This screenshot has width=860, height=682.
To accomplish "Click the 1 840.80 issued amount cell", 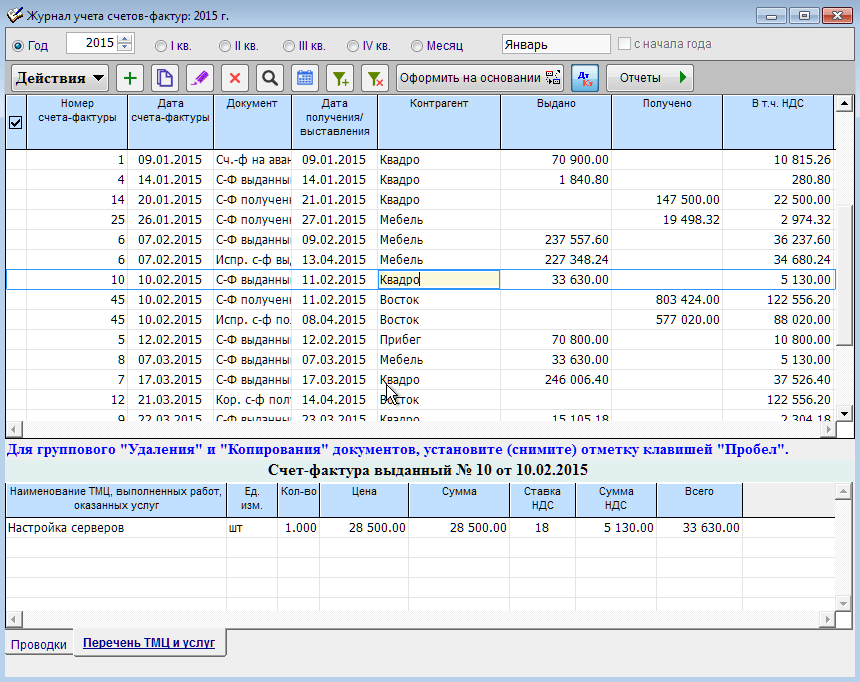I will [x=556, y=179].
